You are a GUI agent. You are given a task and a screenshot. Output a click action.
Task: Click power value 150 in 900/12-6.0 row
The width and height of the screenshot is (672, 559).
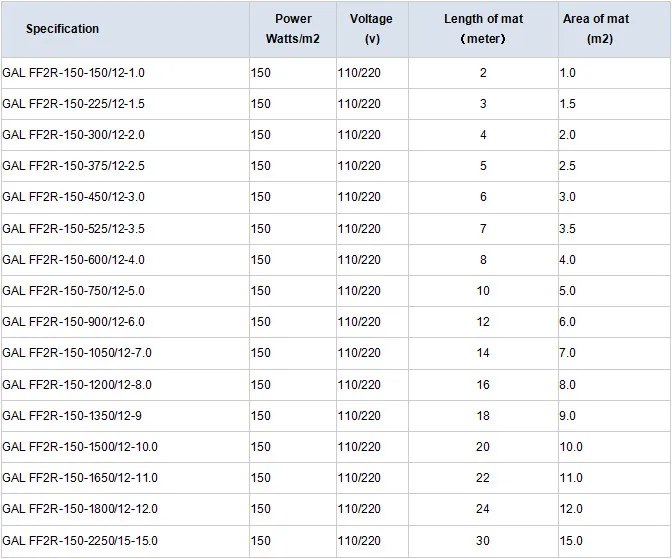[261, 322]
